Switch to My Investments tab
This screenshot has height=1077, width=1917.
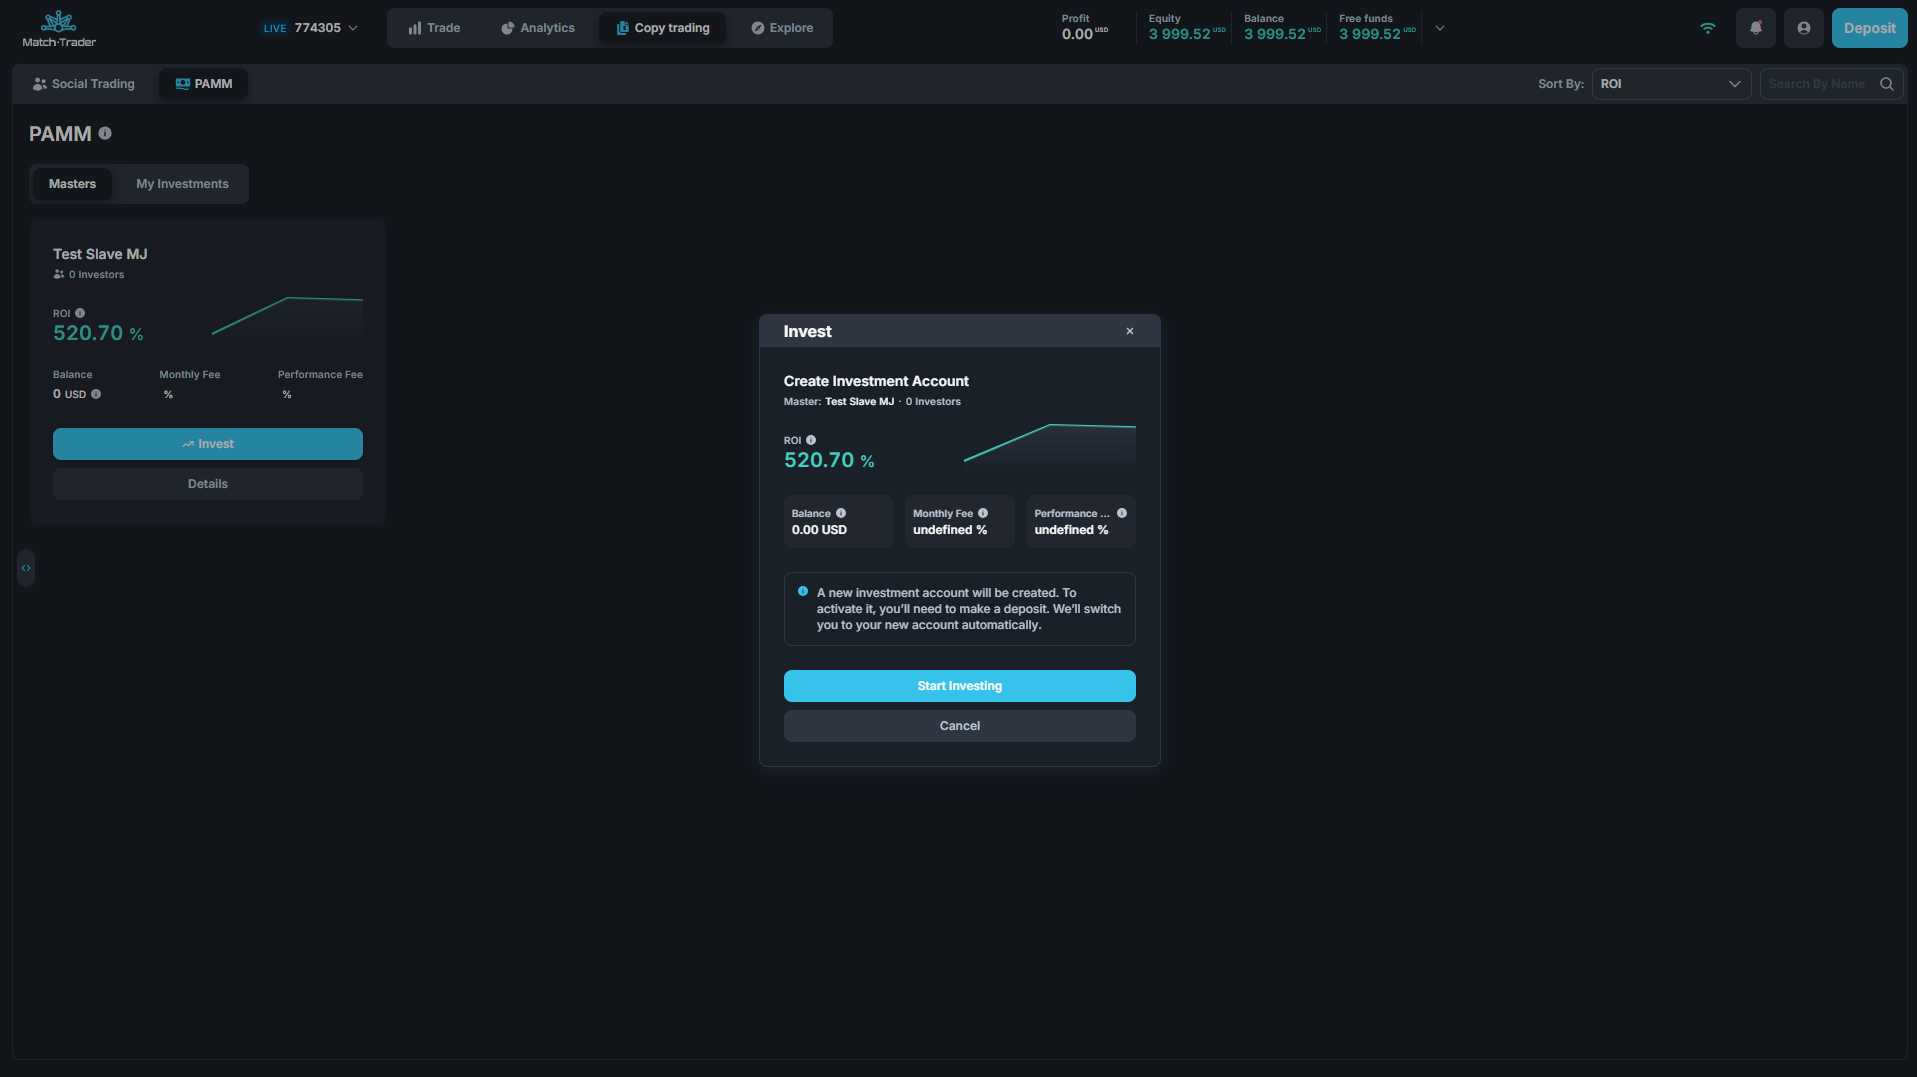[x=182, y=184]
